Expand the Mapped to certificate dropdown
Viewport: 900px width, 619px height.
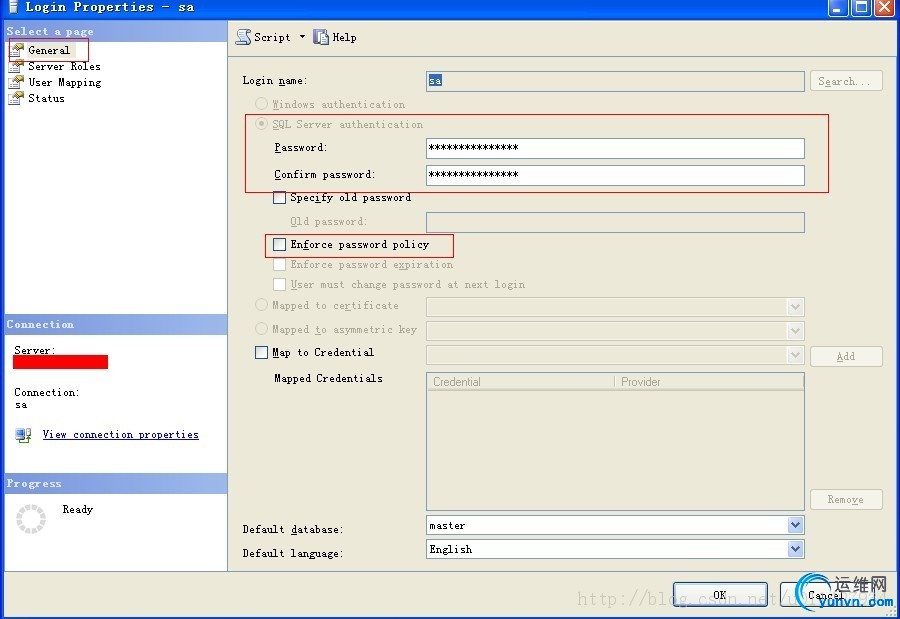795,307
